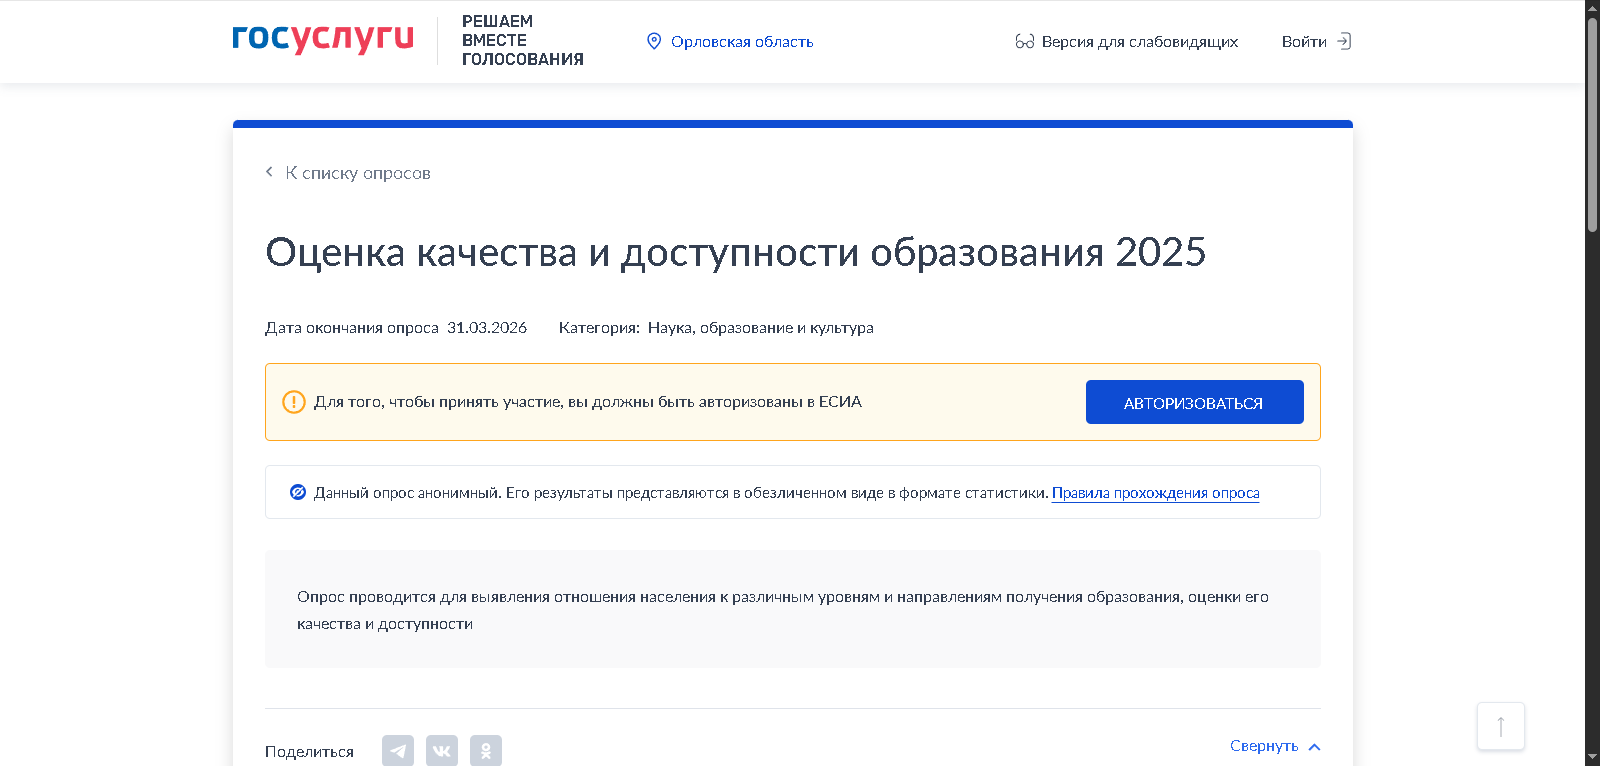Share the survey via Telegram icon
This screenshot has height=766, width=1600.
398,750
